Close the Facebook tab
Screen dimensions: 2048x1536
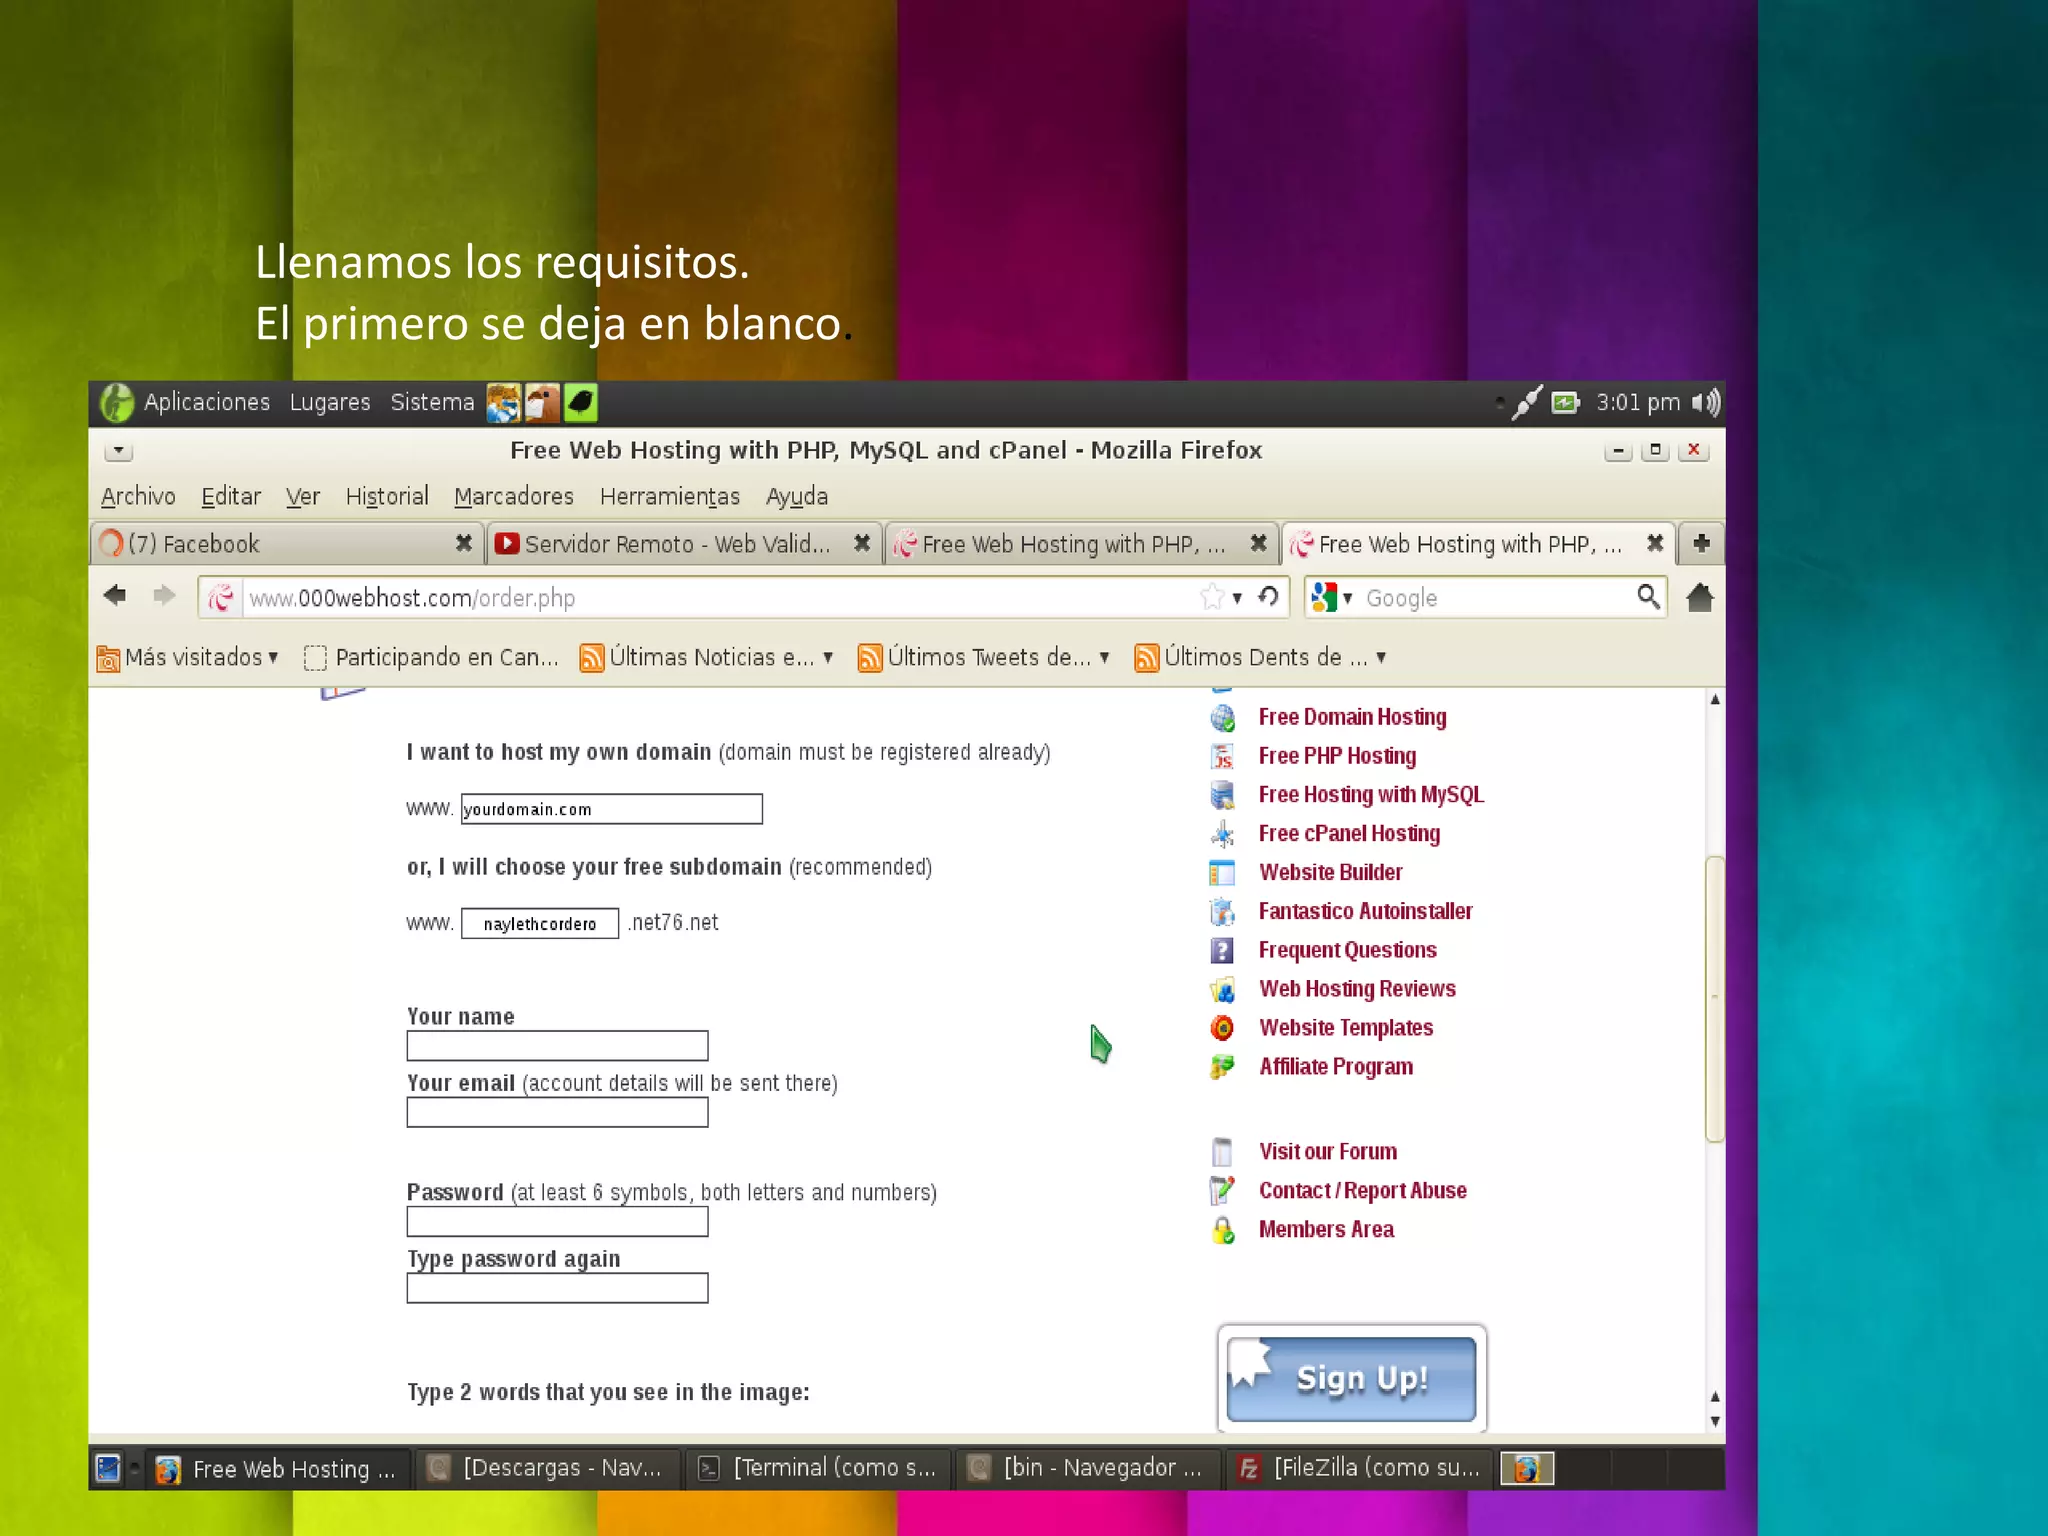pos(463,543)
